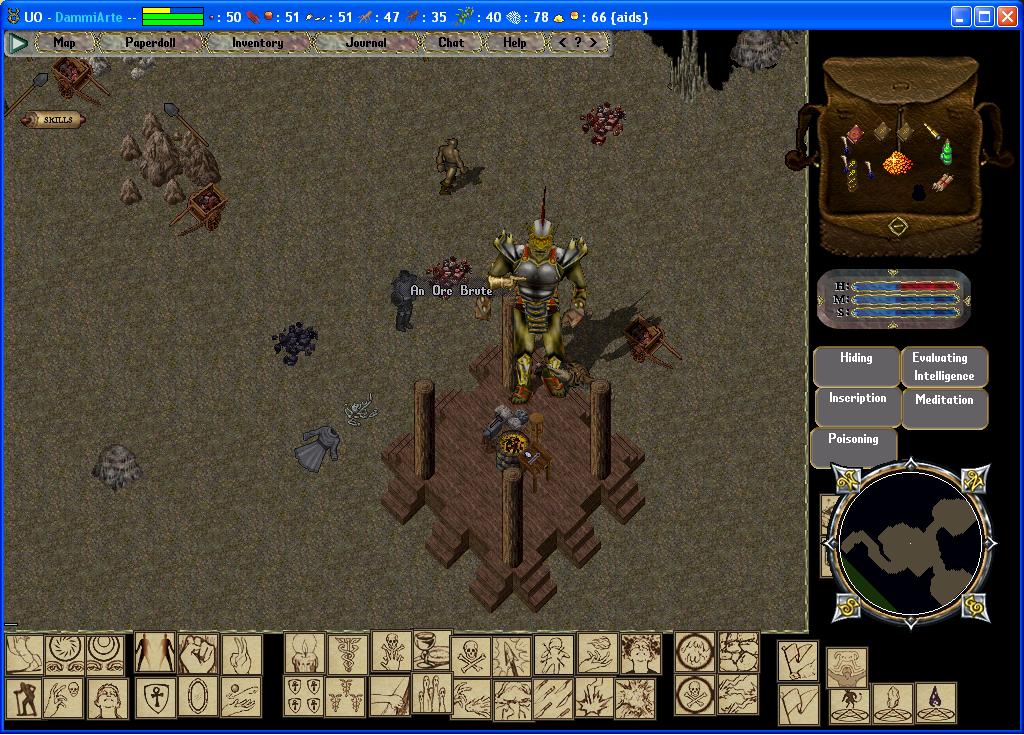Cast the hand throwing fireball spell icon
The width and height of the screenshot is (1024, 735).
click(598, 652)
